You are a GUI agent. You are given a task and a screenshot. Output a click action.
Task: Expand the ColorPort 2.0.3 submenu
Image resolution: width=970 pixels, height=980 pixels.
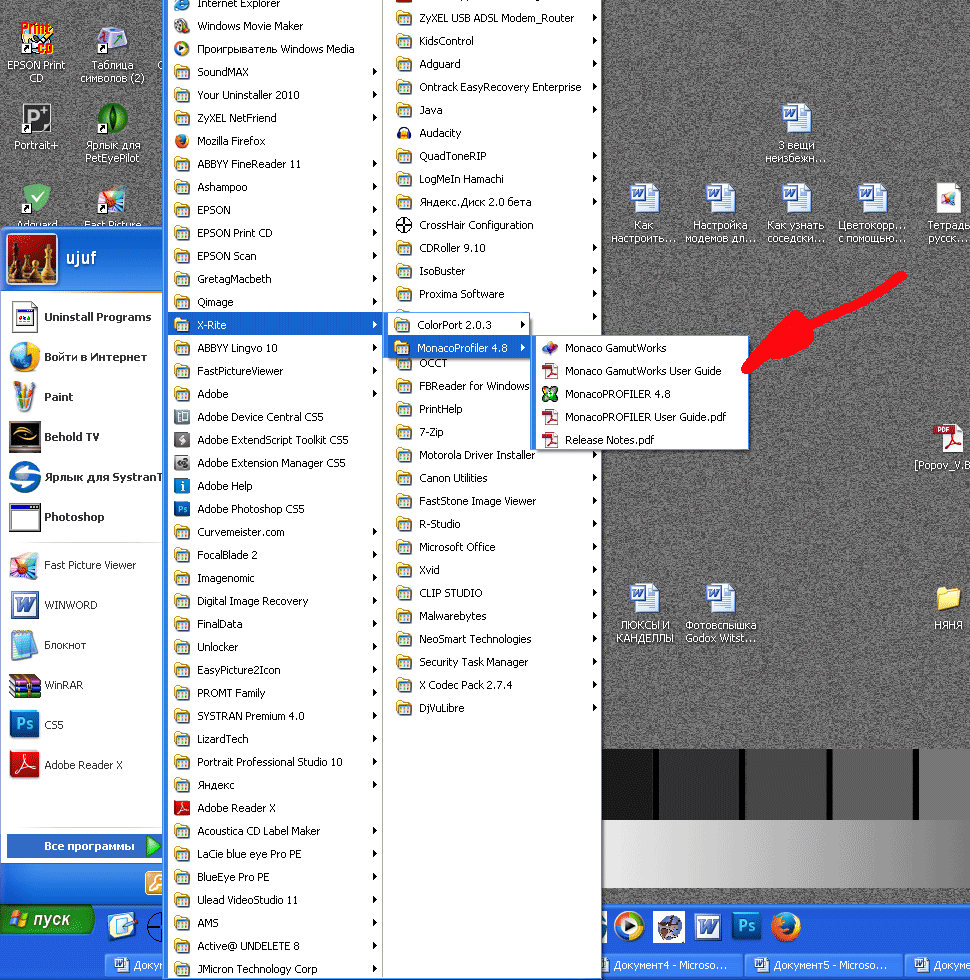click(x=459, y=325)
